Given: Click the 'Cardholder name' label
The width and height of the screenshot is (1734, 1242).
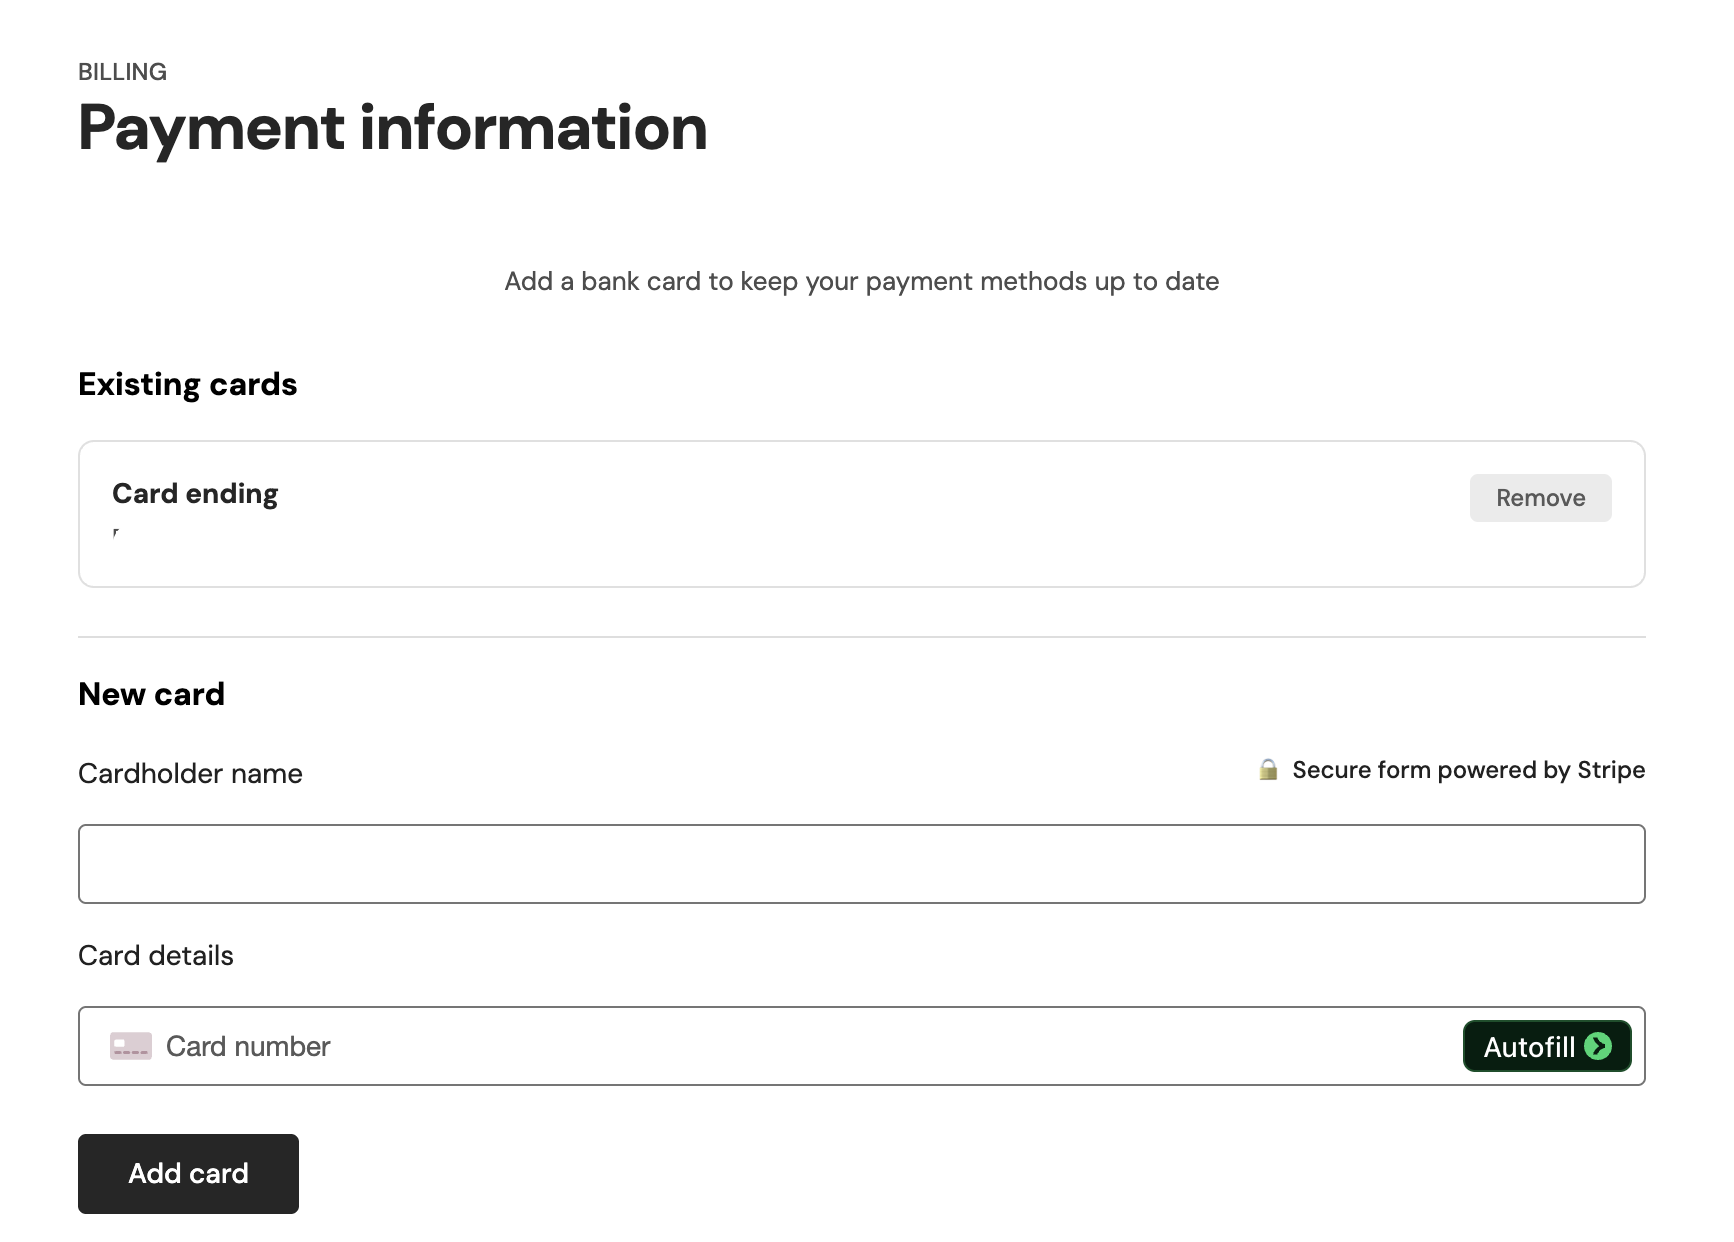Looking at the screenshot, I should [x=190, y=774].
